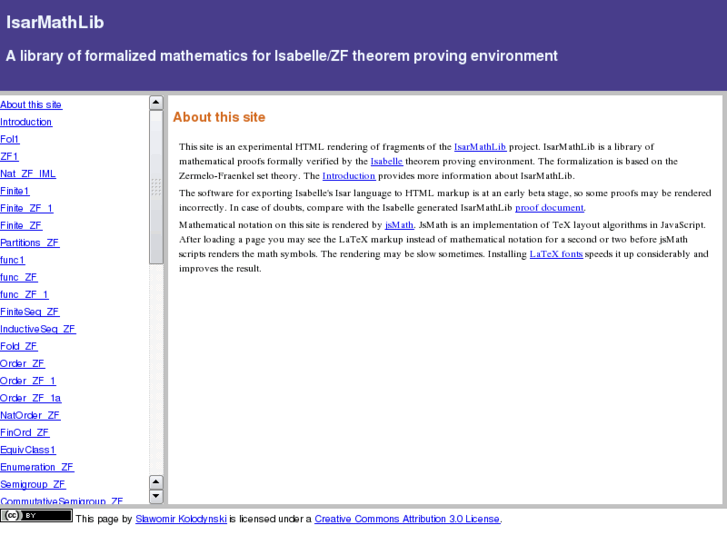This screenshot has height=545, width=727.
Task: Open the FiniteSeq_ZF link
Action: coord(30,312)
